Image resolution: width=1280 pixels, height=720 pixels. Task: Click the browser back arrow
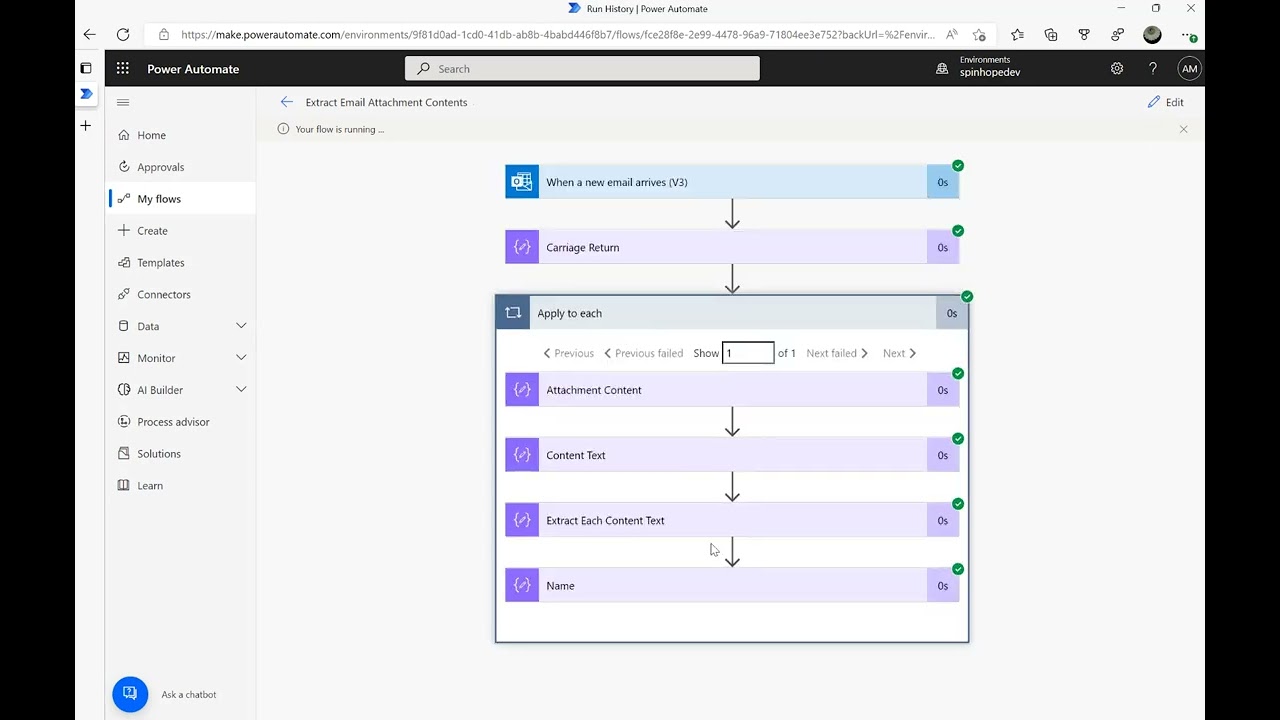click(x=90, y=34)
